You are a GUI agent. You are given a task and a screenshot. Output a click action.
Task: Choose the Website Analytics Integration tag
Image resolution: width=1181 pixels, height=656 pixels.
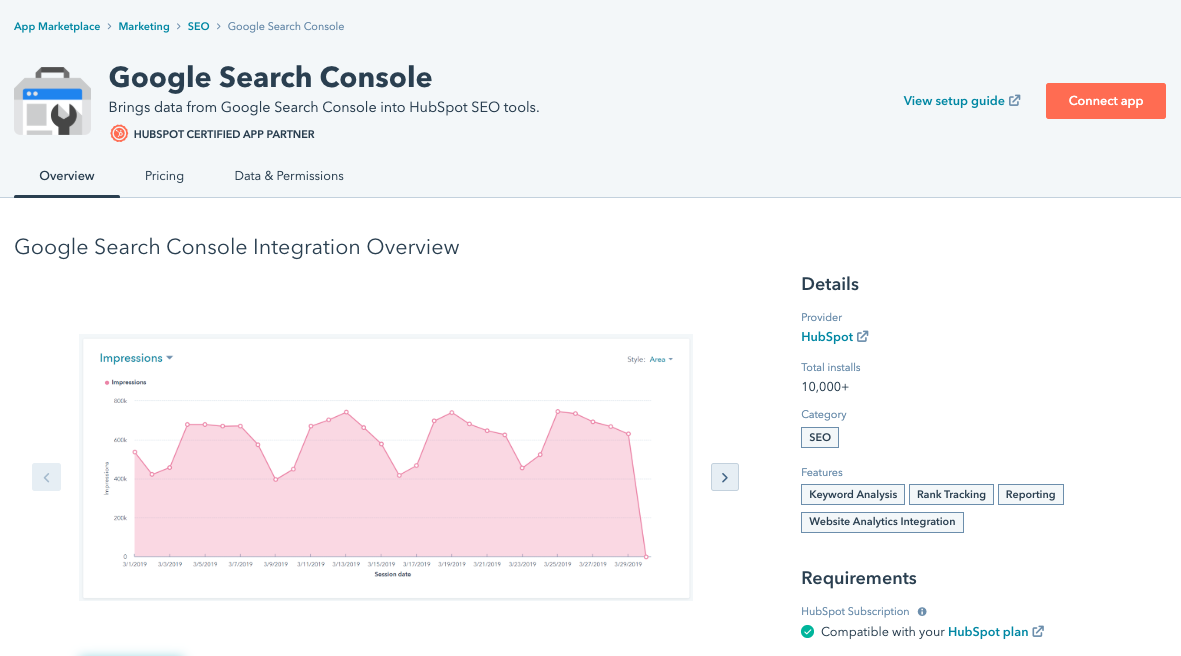pos(882,522)
